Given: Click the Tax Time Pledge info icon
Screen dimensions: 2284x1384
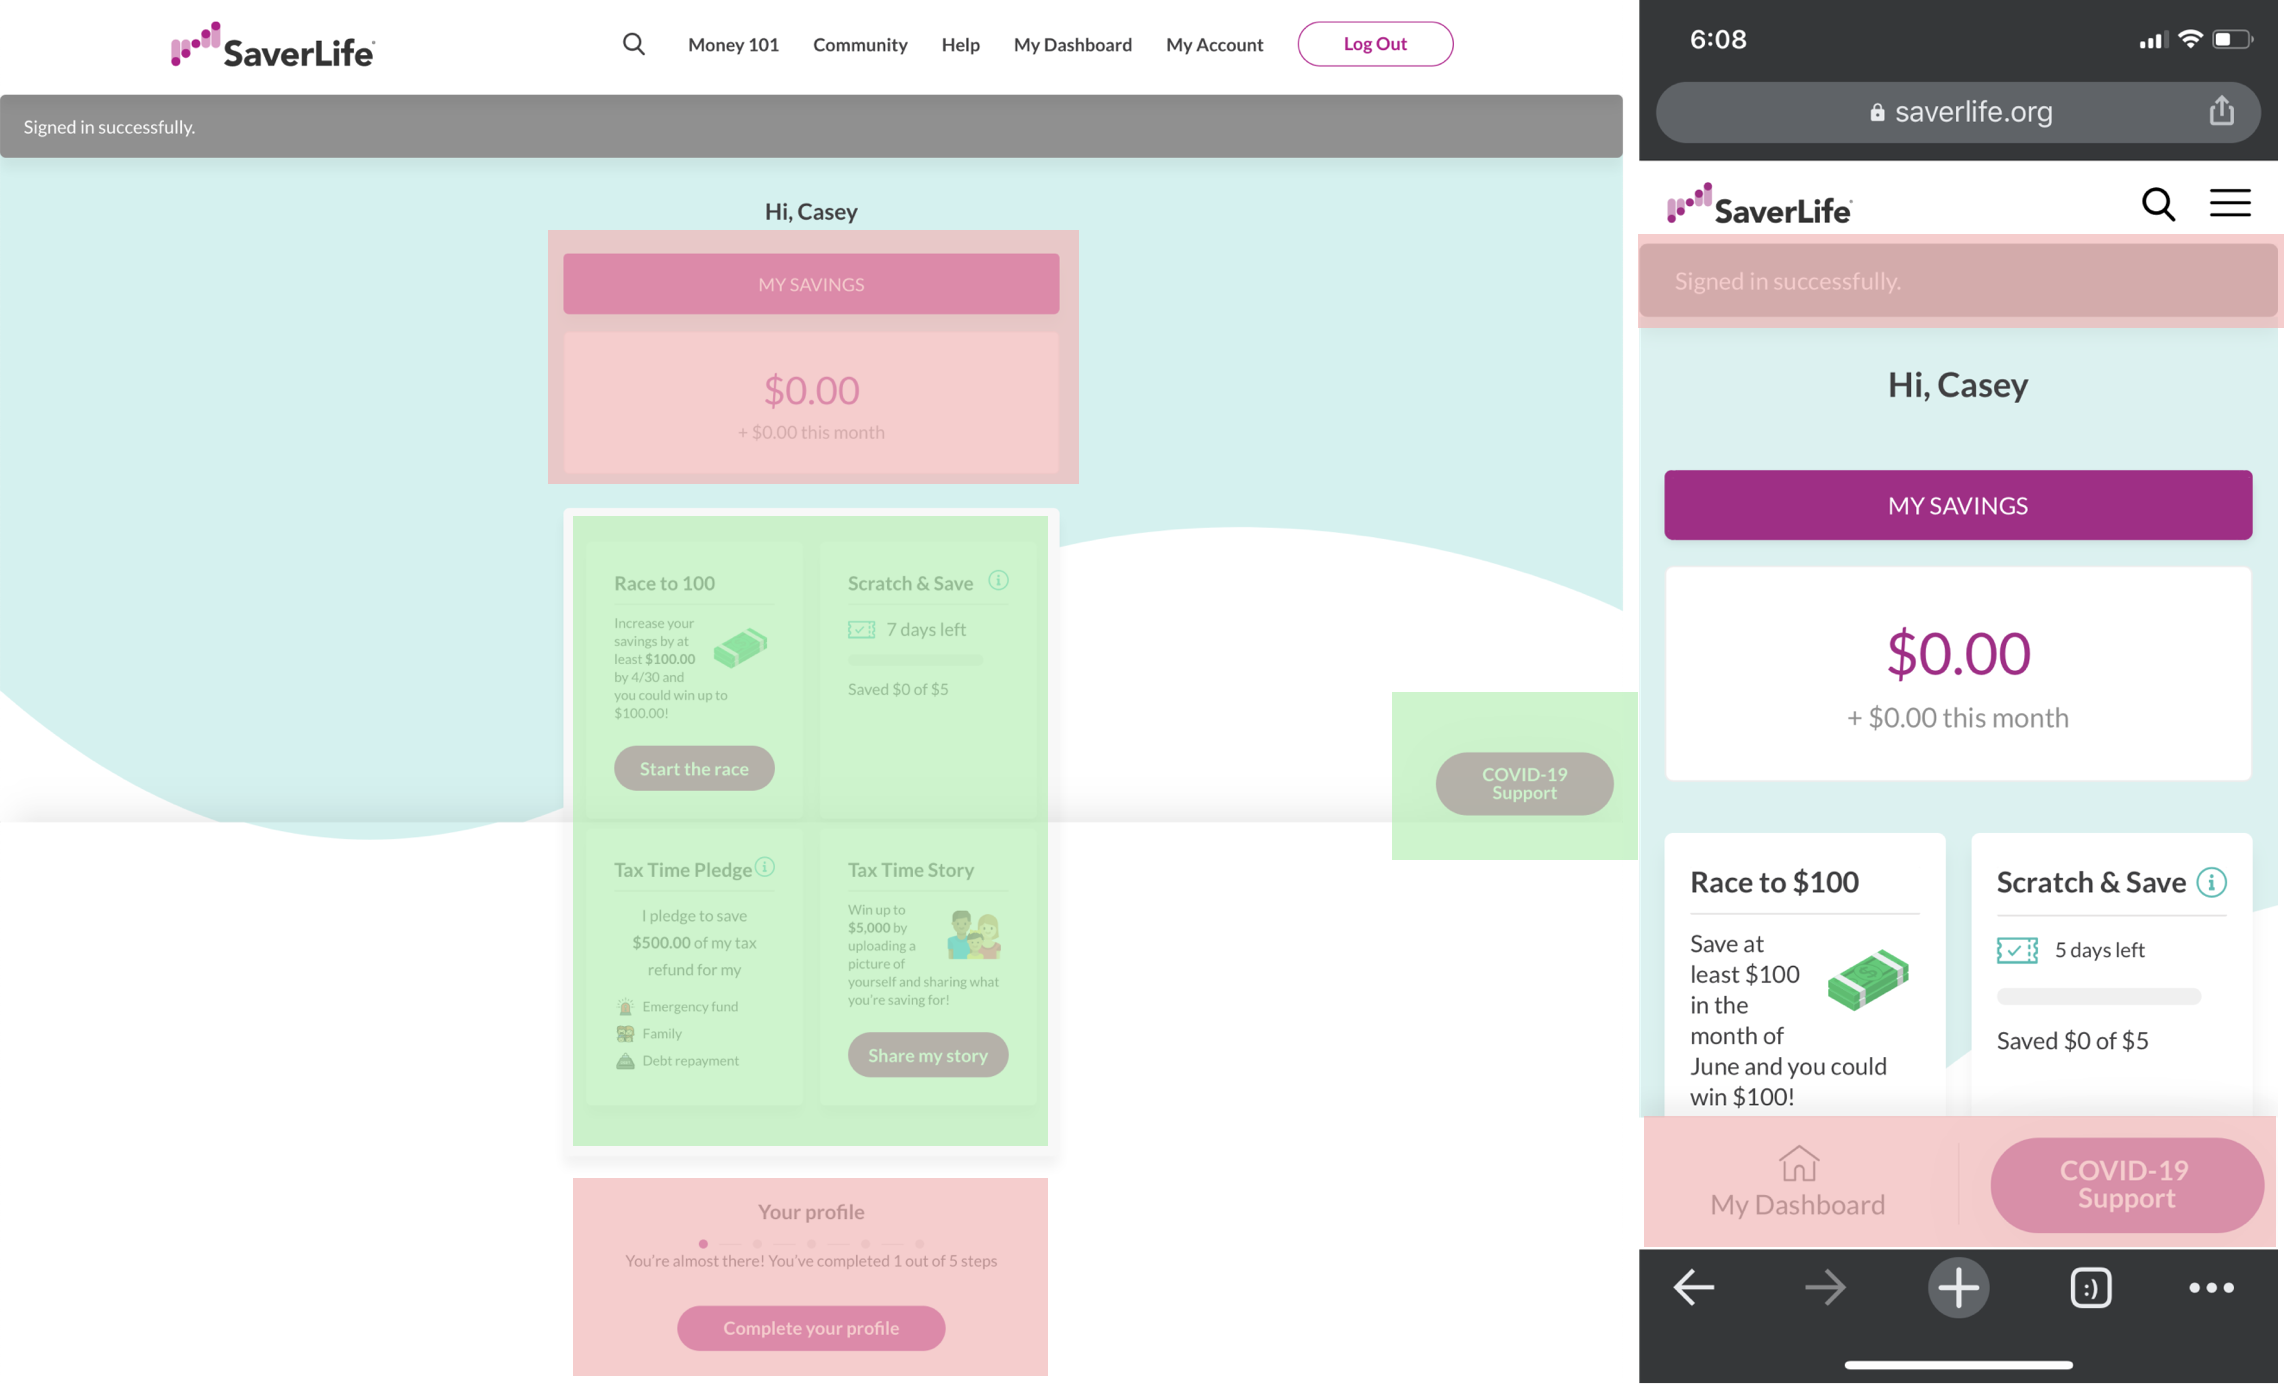Looking at the screenshot, I should click(x=765, y=867).
